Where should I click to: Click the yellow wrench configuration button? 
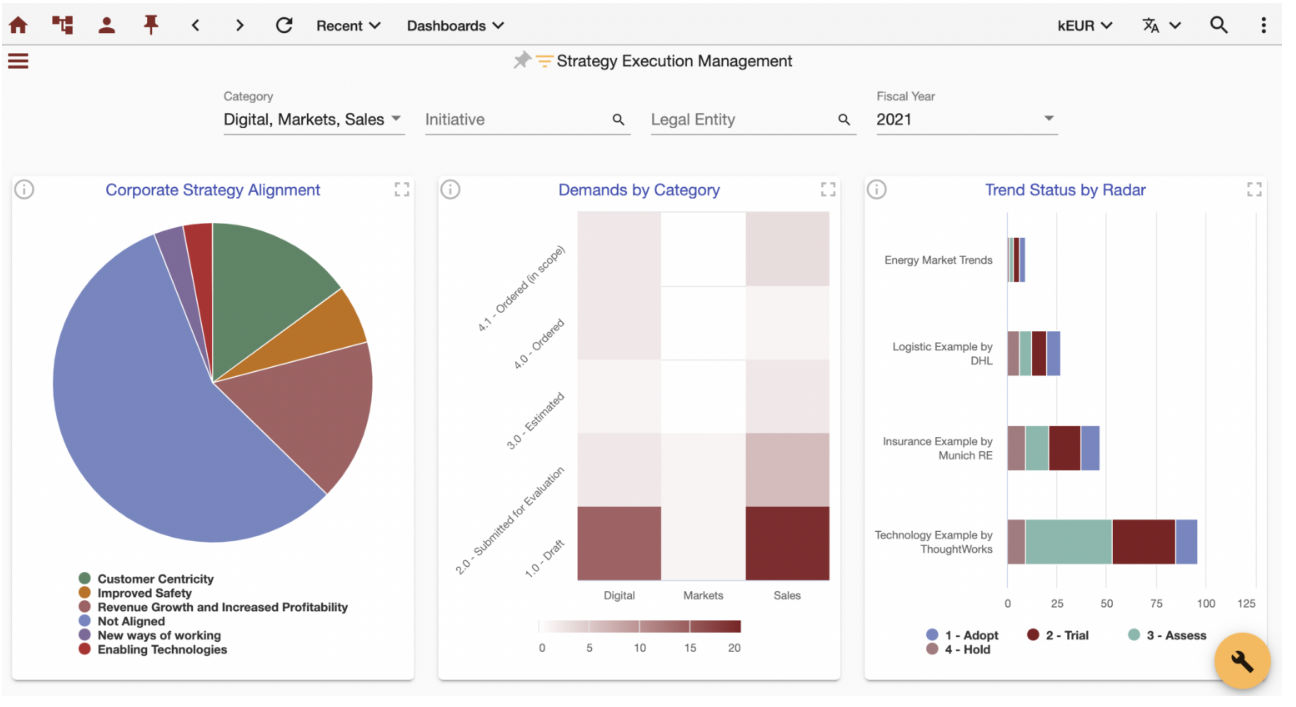point(1242,661)
